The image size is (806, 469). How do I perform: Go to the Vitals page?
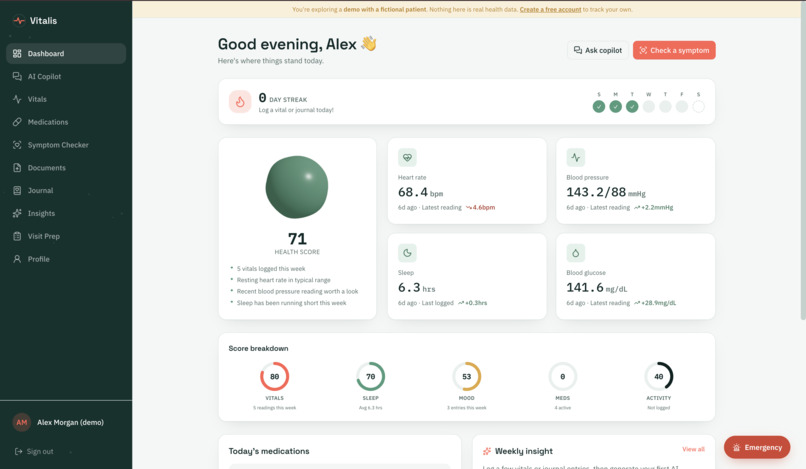pos(66,99)
